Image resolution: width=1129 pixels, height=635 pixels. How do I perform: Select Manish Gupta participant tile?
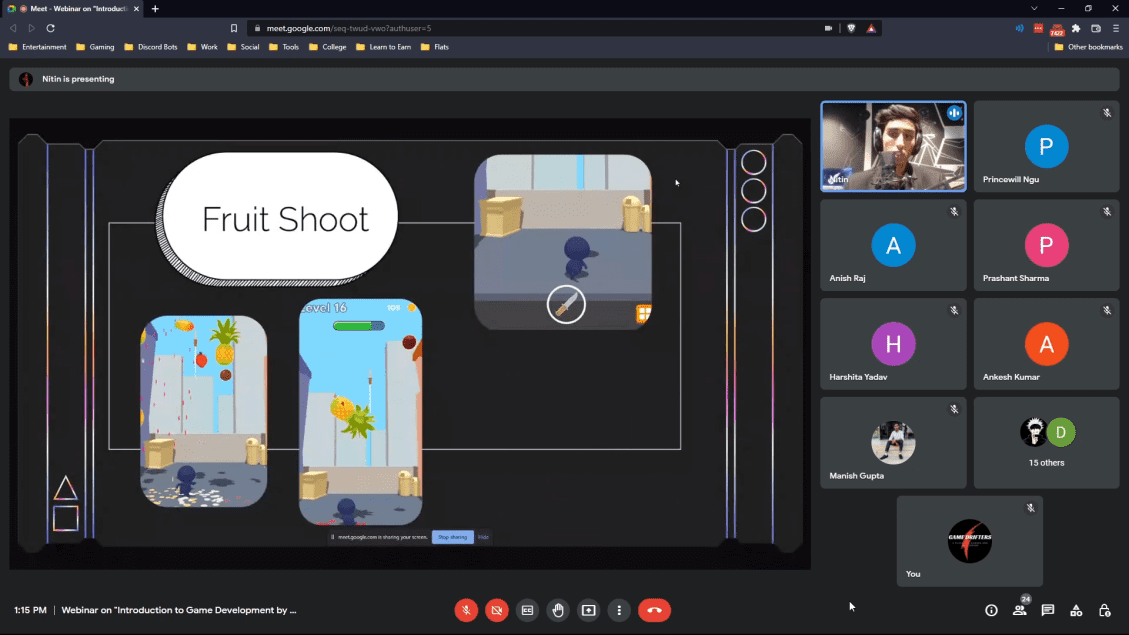(894, 442)
